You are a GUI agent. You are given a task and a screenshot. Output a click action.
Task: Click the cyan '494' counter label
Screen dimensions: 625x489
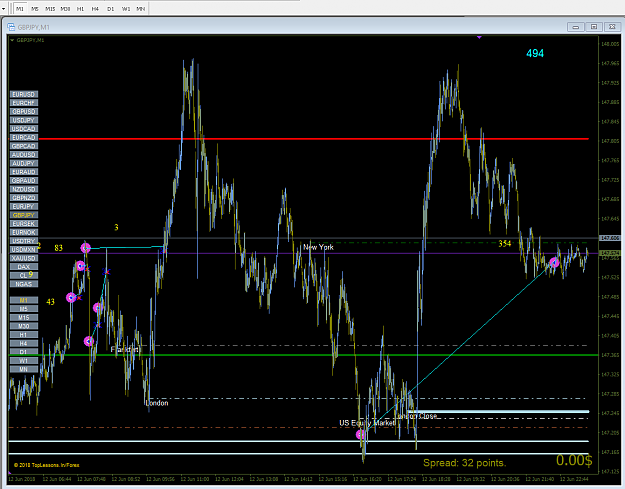535,53
